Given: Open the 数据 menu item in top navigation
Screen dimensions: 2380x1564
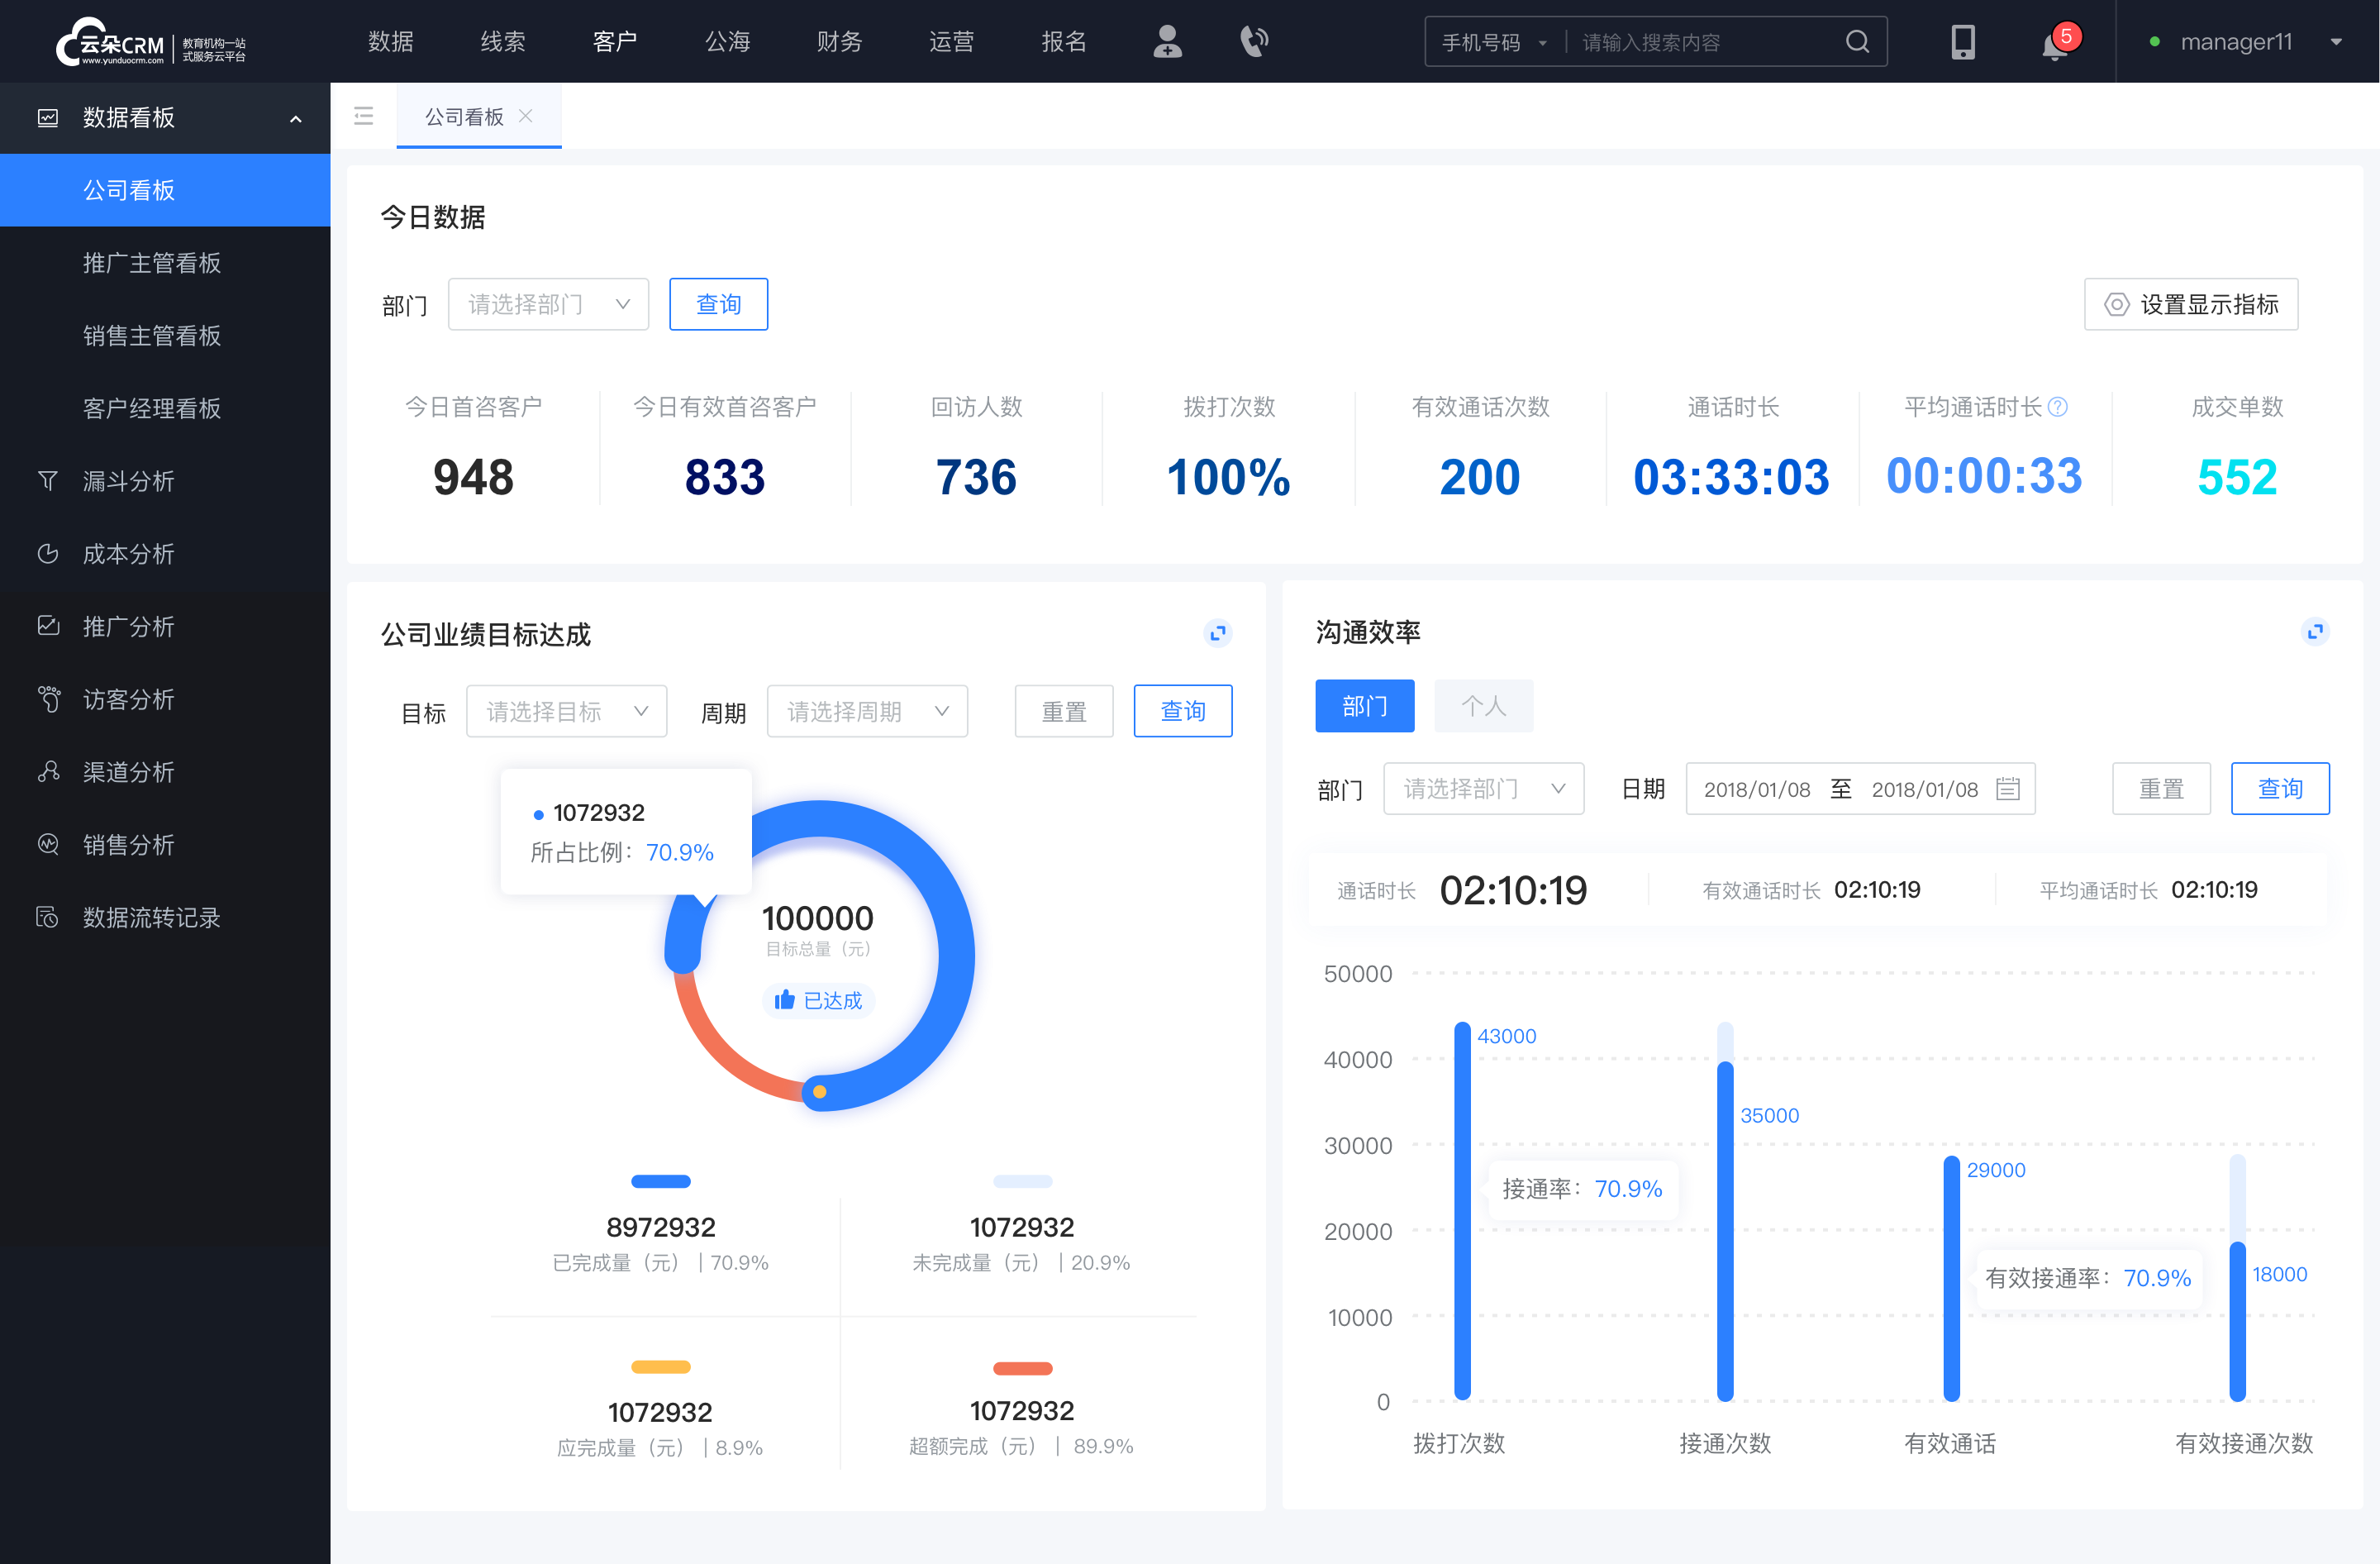Looking at the screenshot, I should pos(389,38).
